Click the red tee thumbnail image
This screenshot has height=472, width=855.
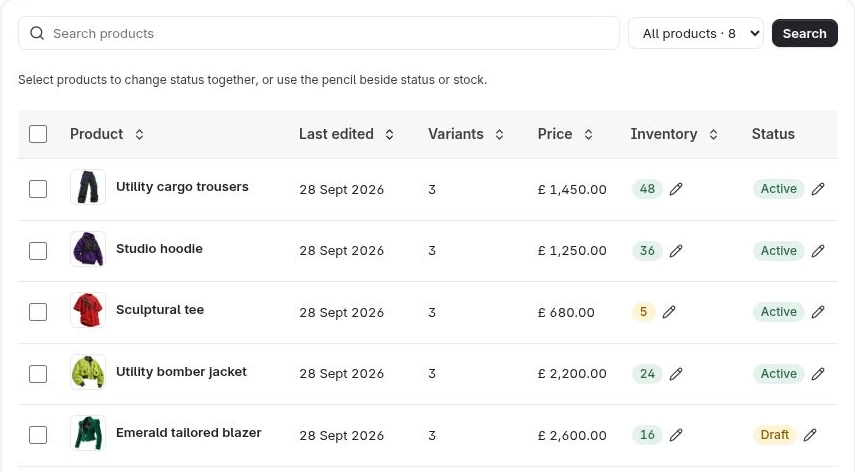click(x=88, y=310)
